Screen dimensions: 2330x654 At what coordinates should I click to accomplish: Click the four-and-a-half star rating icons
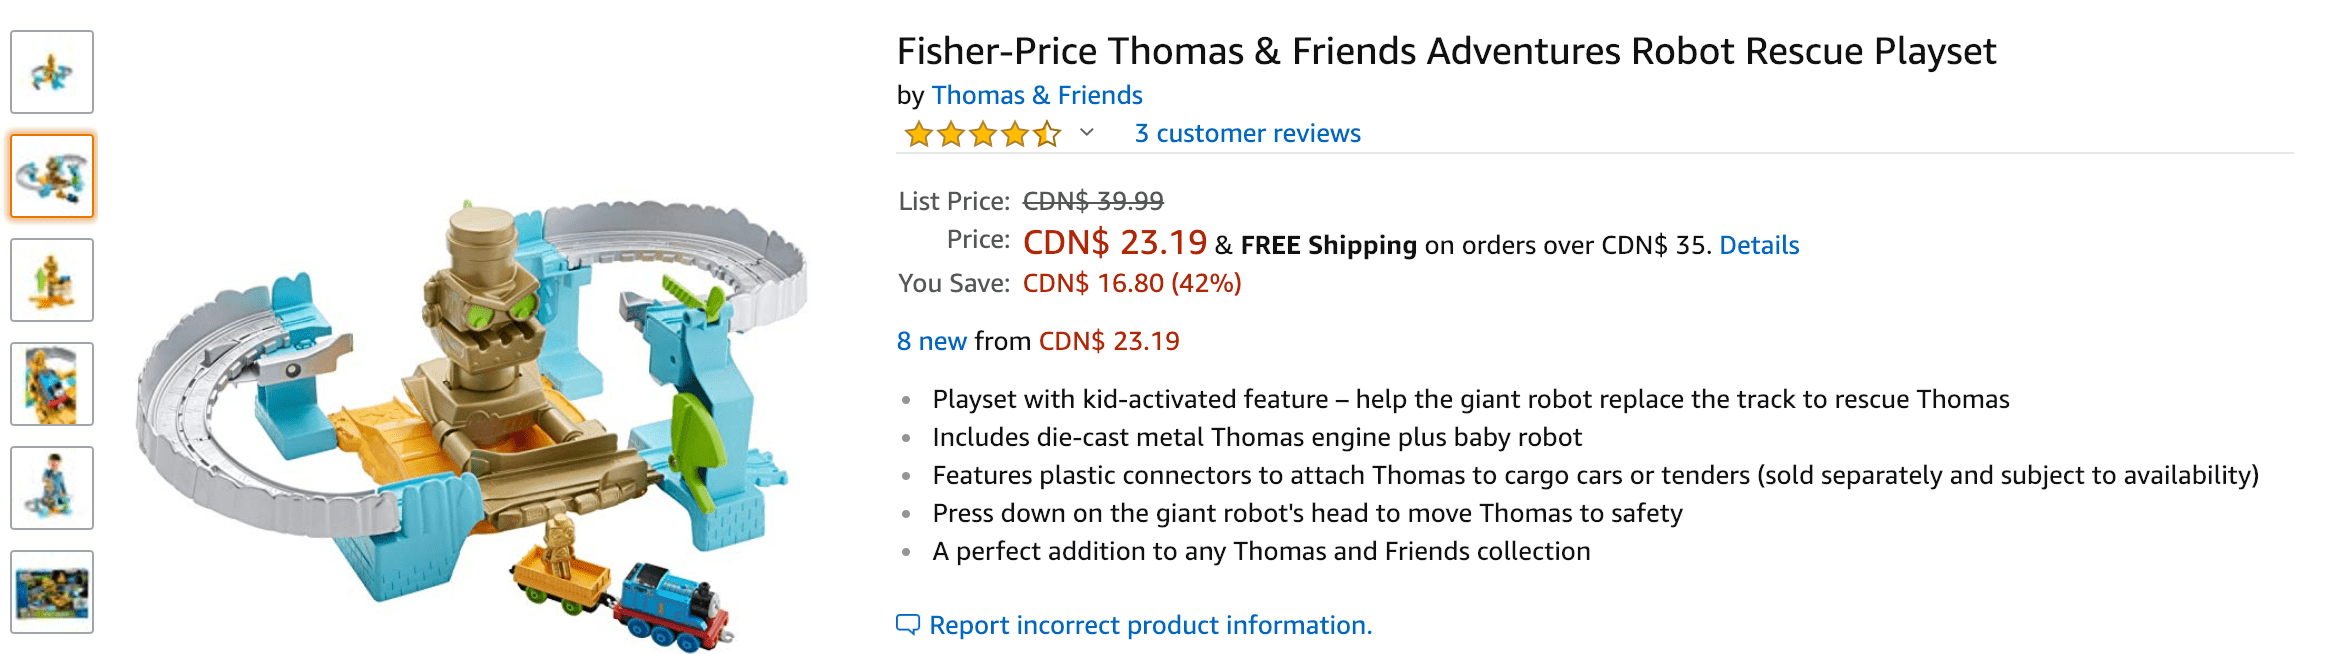982,133
